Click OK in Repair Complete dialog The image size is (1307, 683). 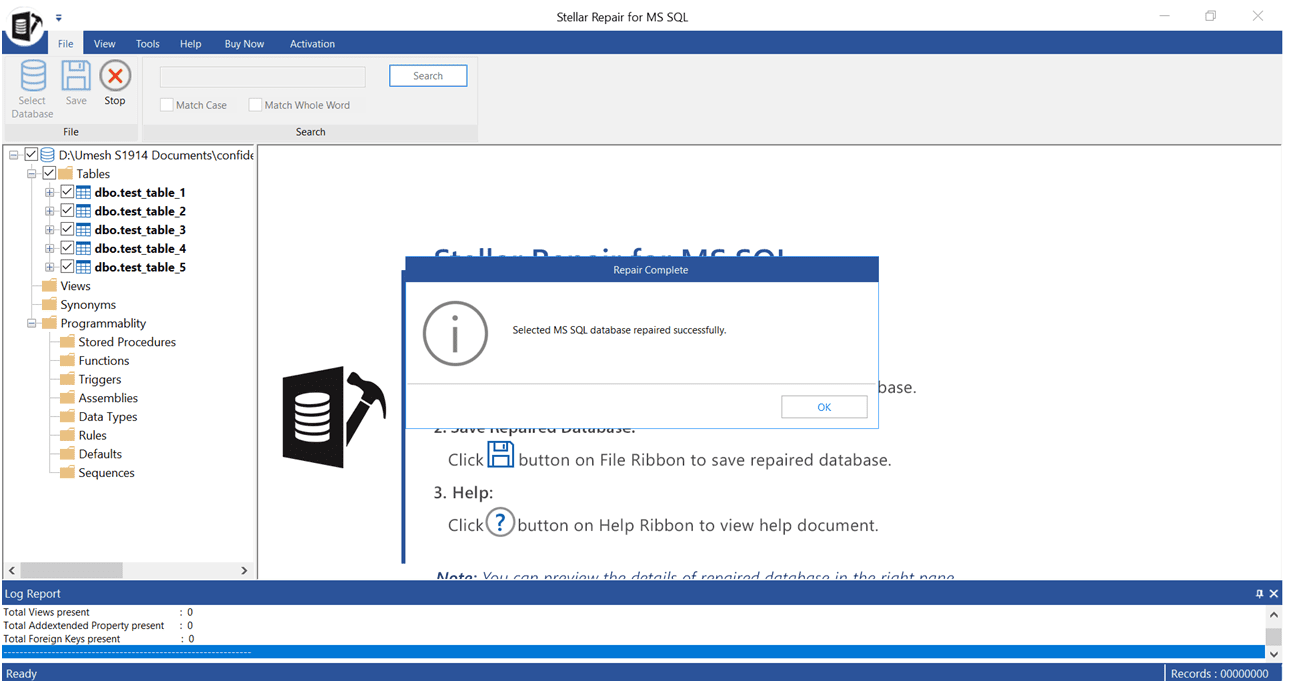[x=824, y=407]
